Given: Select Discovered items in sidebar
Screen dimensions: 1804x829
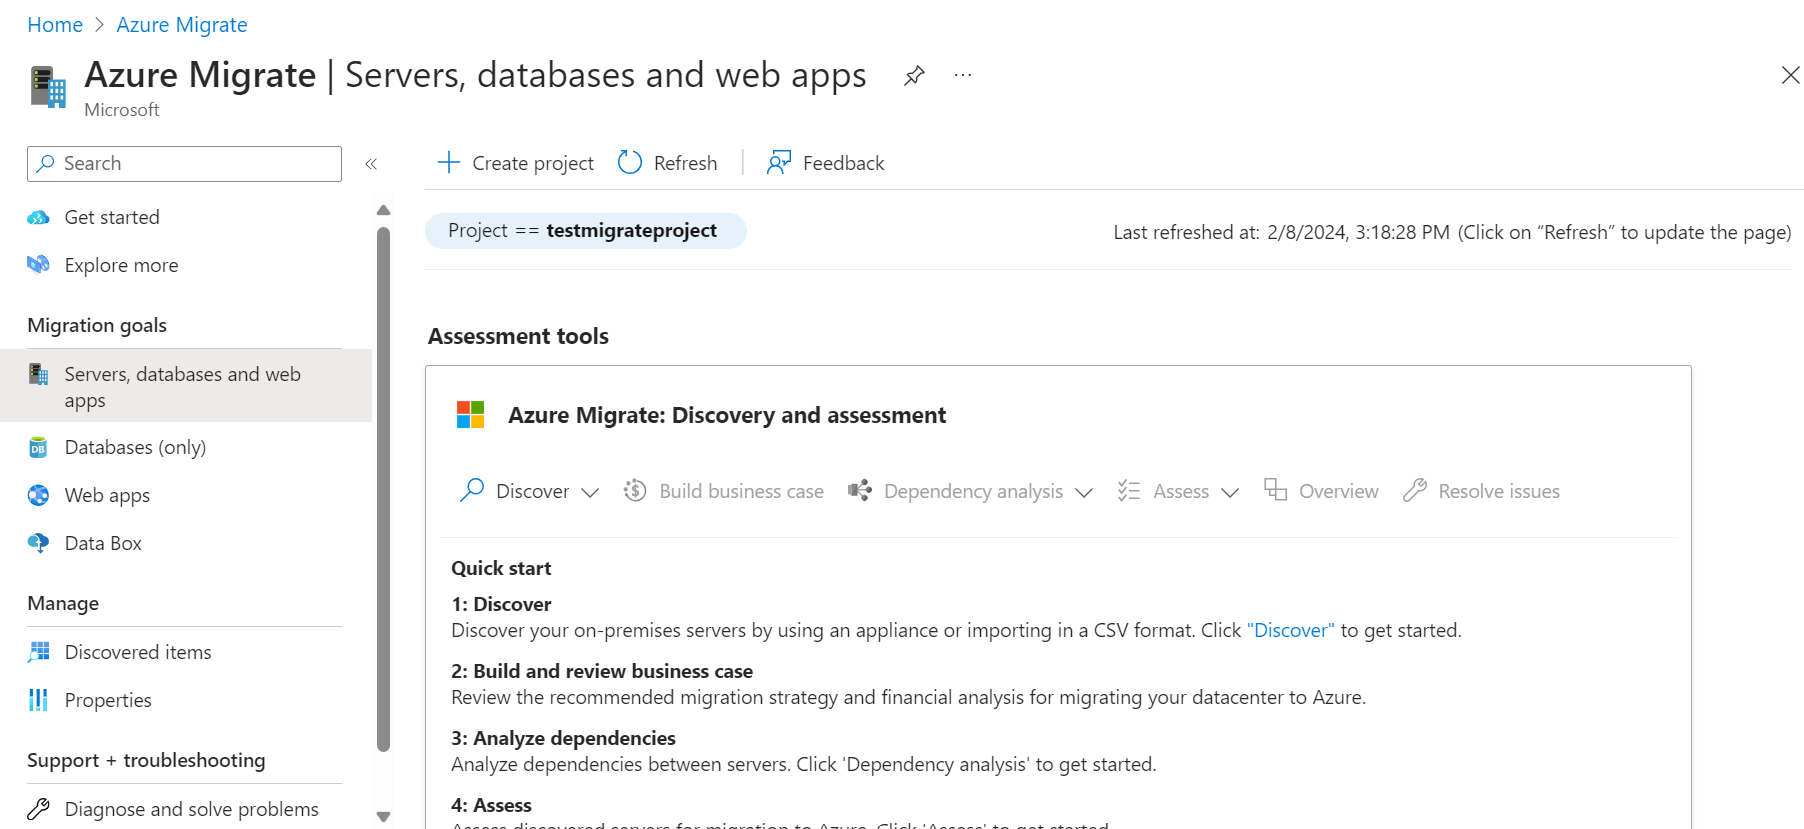Looking at the screenshot, I should (138, 652).
